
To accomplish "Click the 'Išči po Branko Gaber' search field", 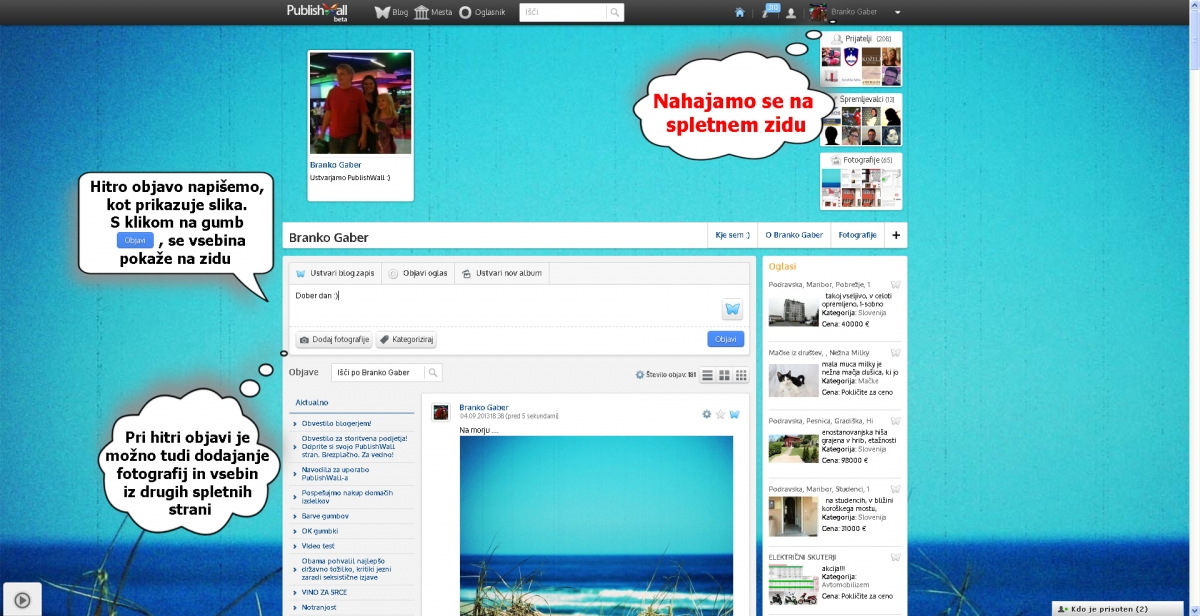I will click(378, 373).
